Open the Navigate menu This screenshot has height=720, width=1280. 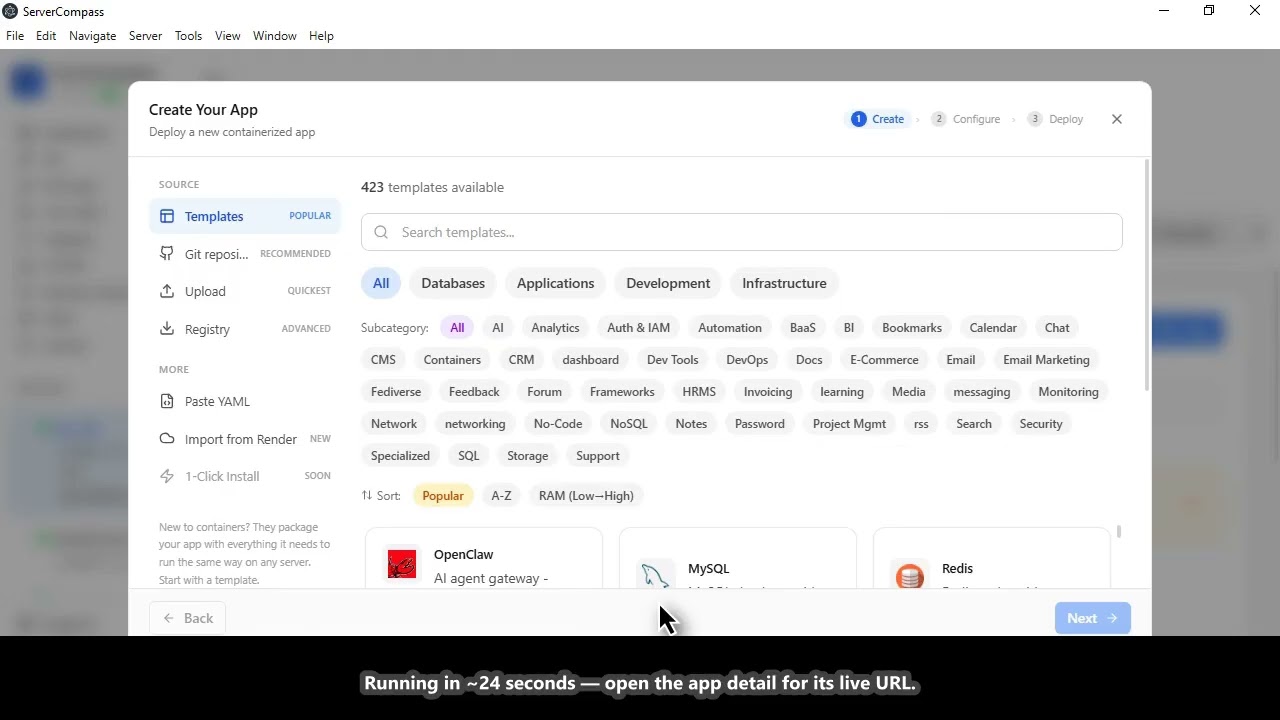point(92,36)
